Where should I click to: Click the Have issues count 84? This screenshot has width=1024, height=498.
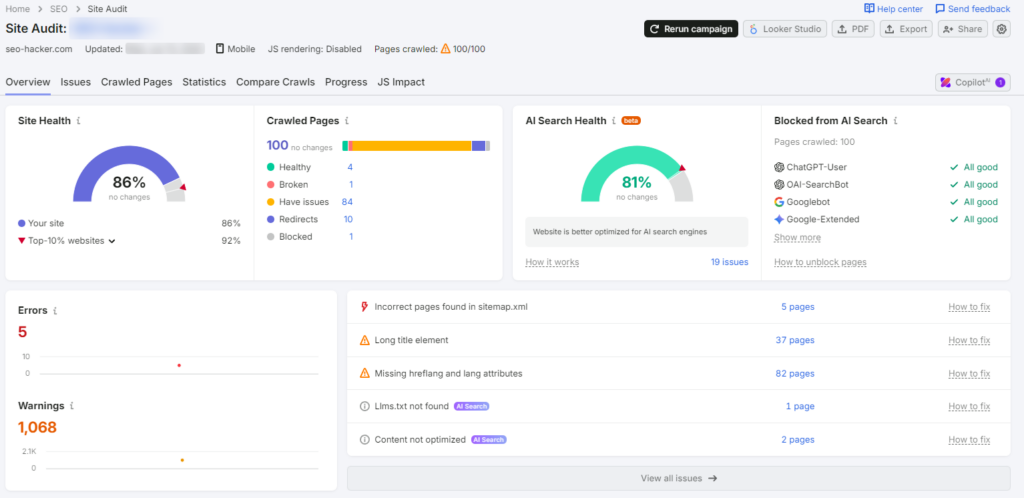[347, 202]
